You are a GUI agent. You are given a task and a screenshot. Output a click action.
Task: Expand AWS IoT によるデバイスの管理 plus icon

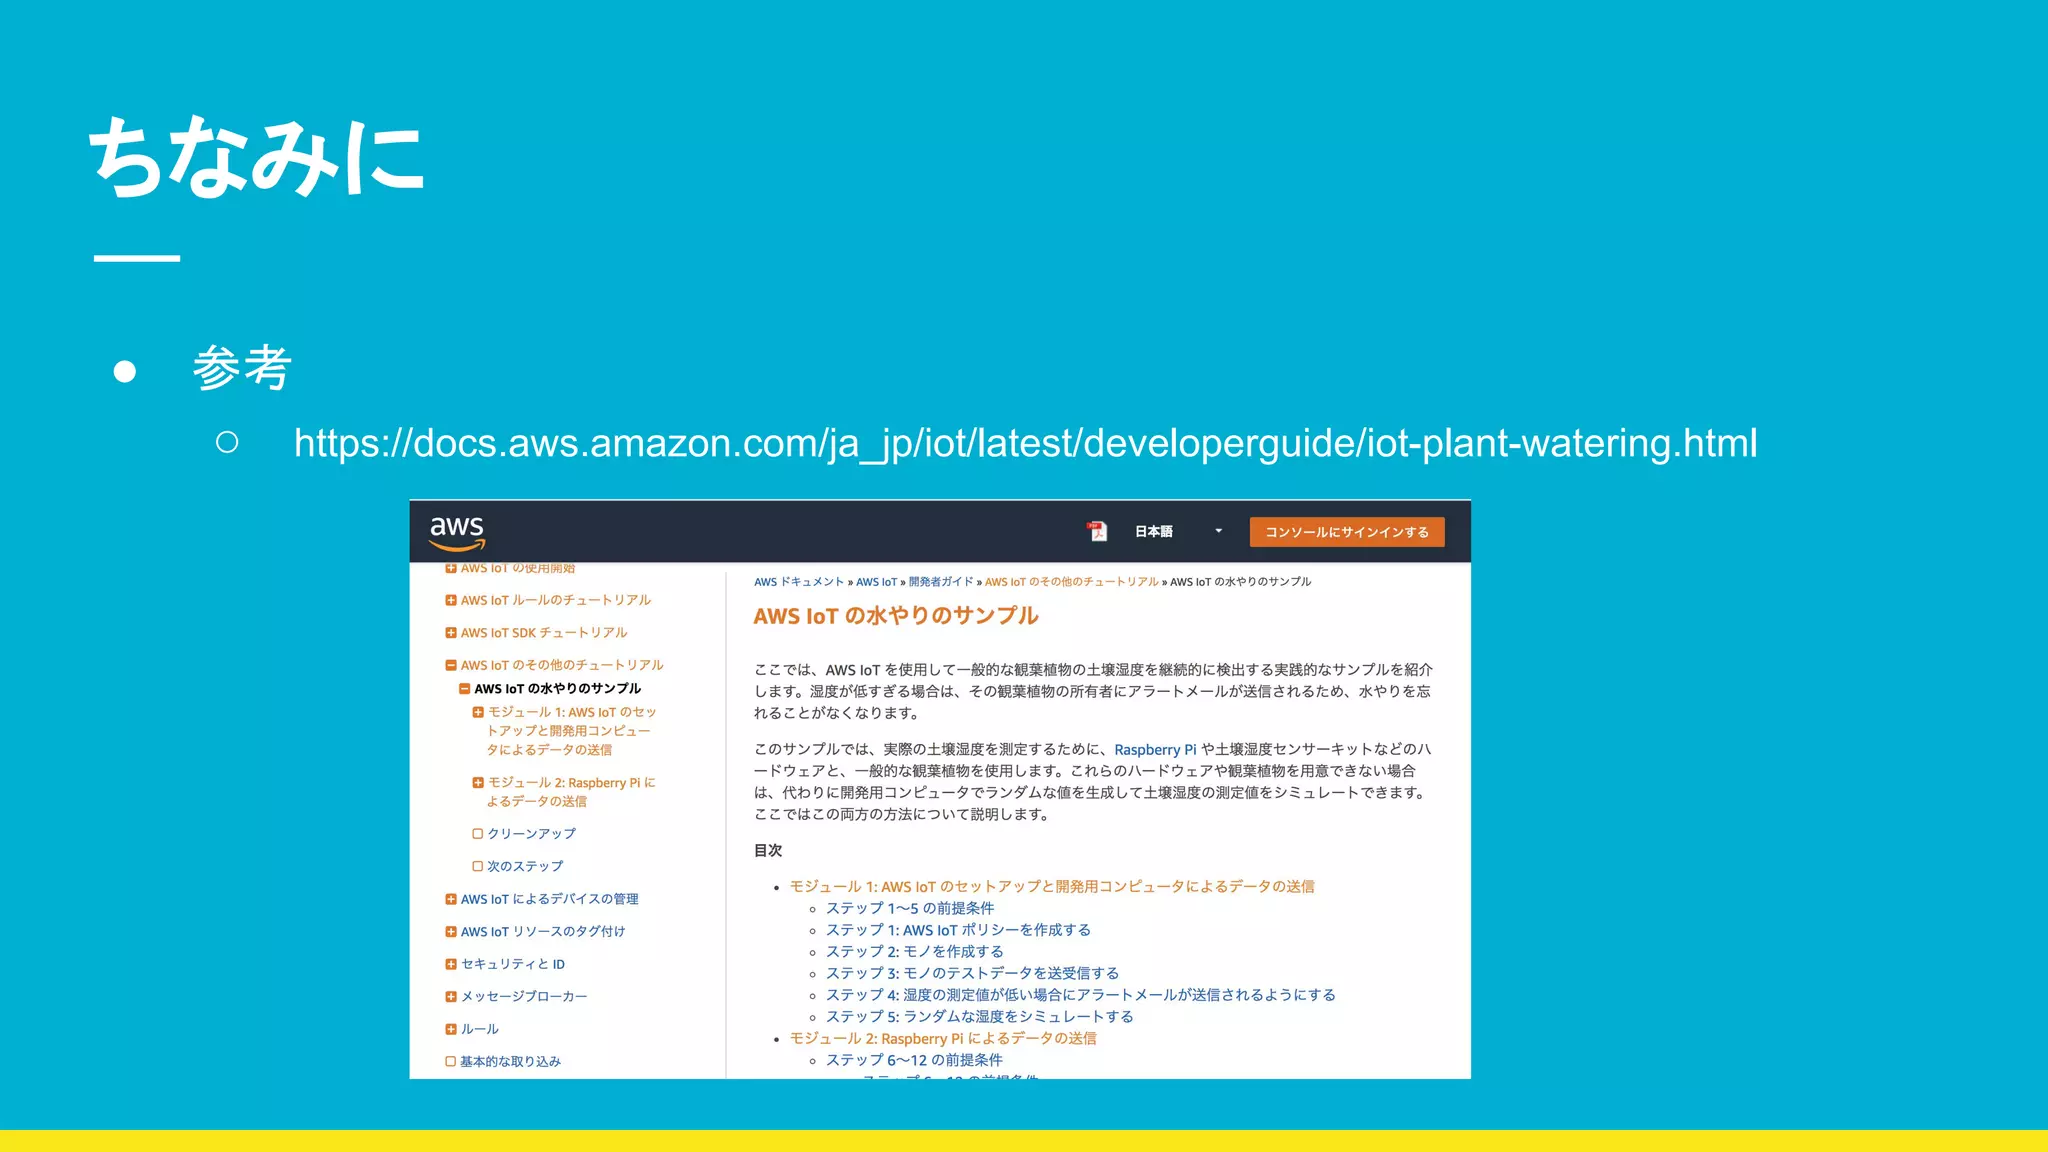tap(451, 899)
